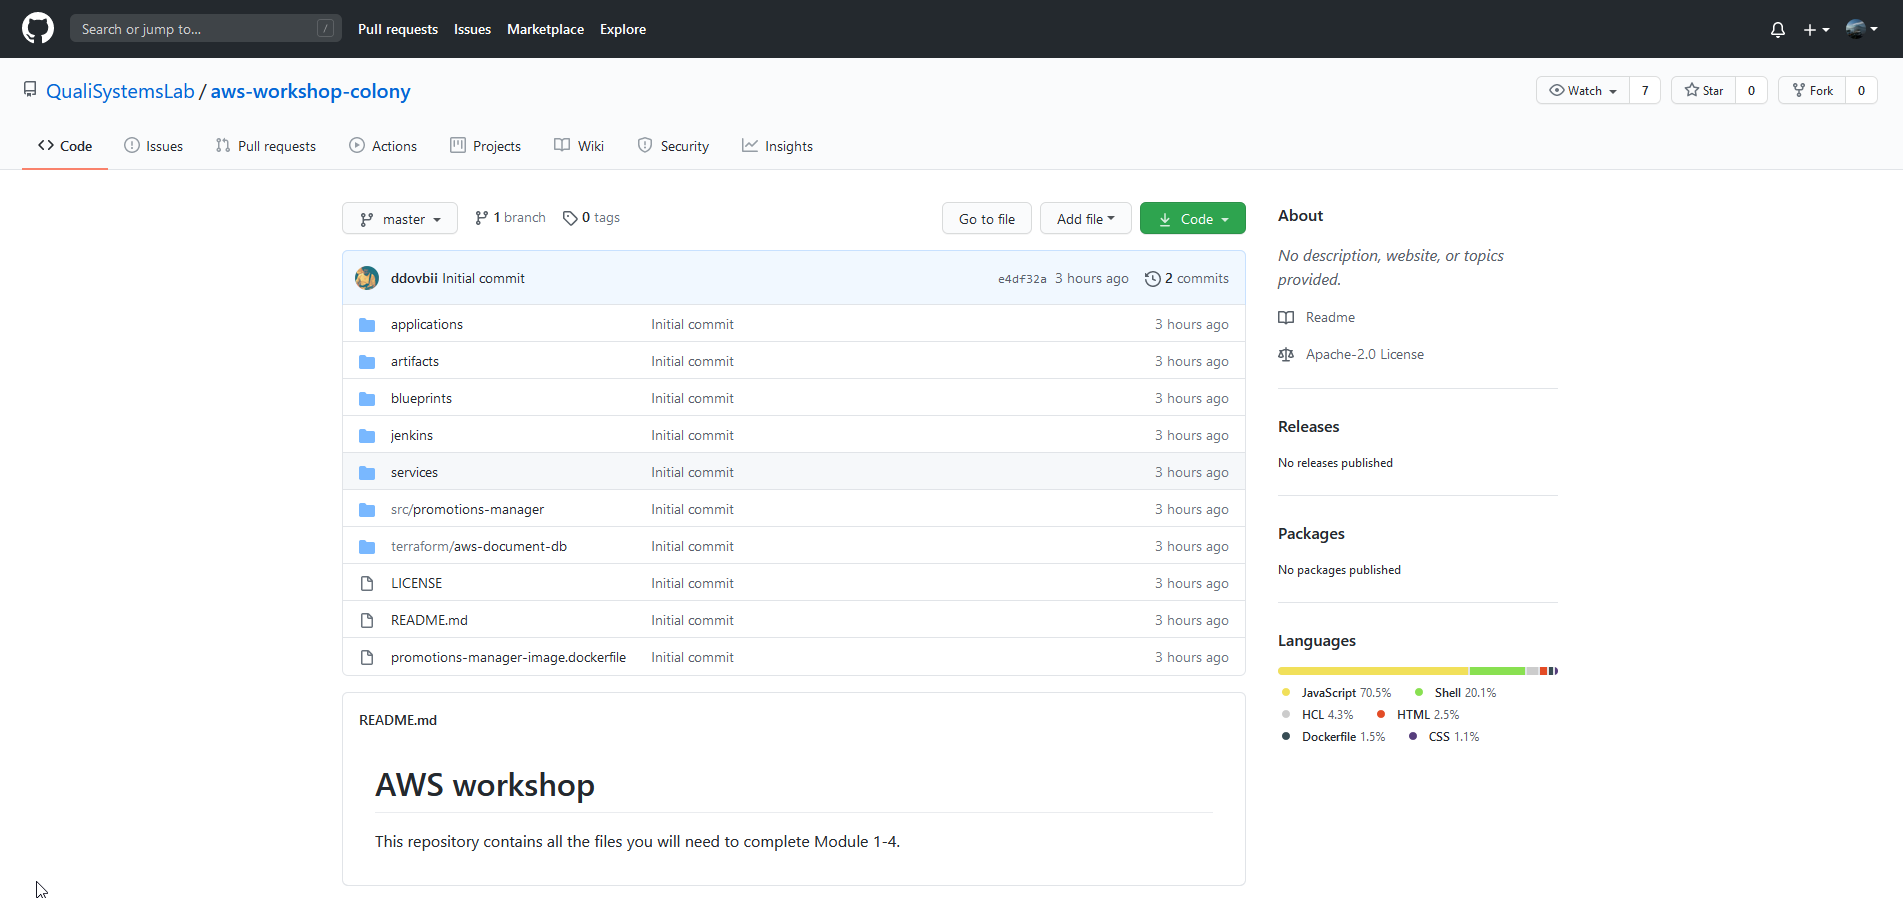The height and width of the screenshot is (898, 1903).
Task: Switch to the Security tab
Action: [673, 146]
